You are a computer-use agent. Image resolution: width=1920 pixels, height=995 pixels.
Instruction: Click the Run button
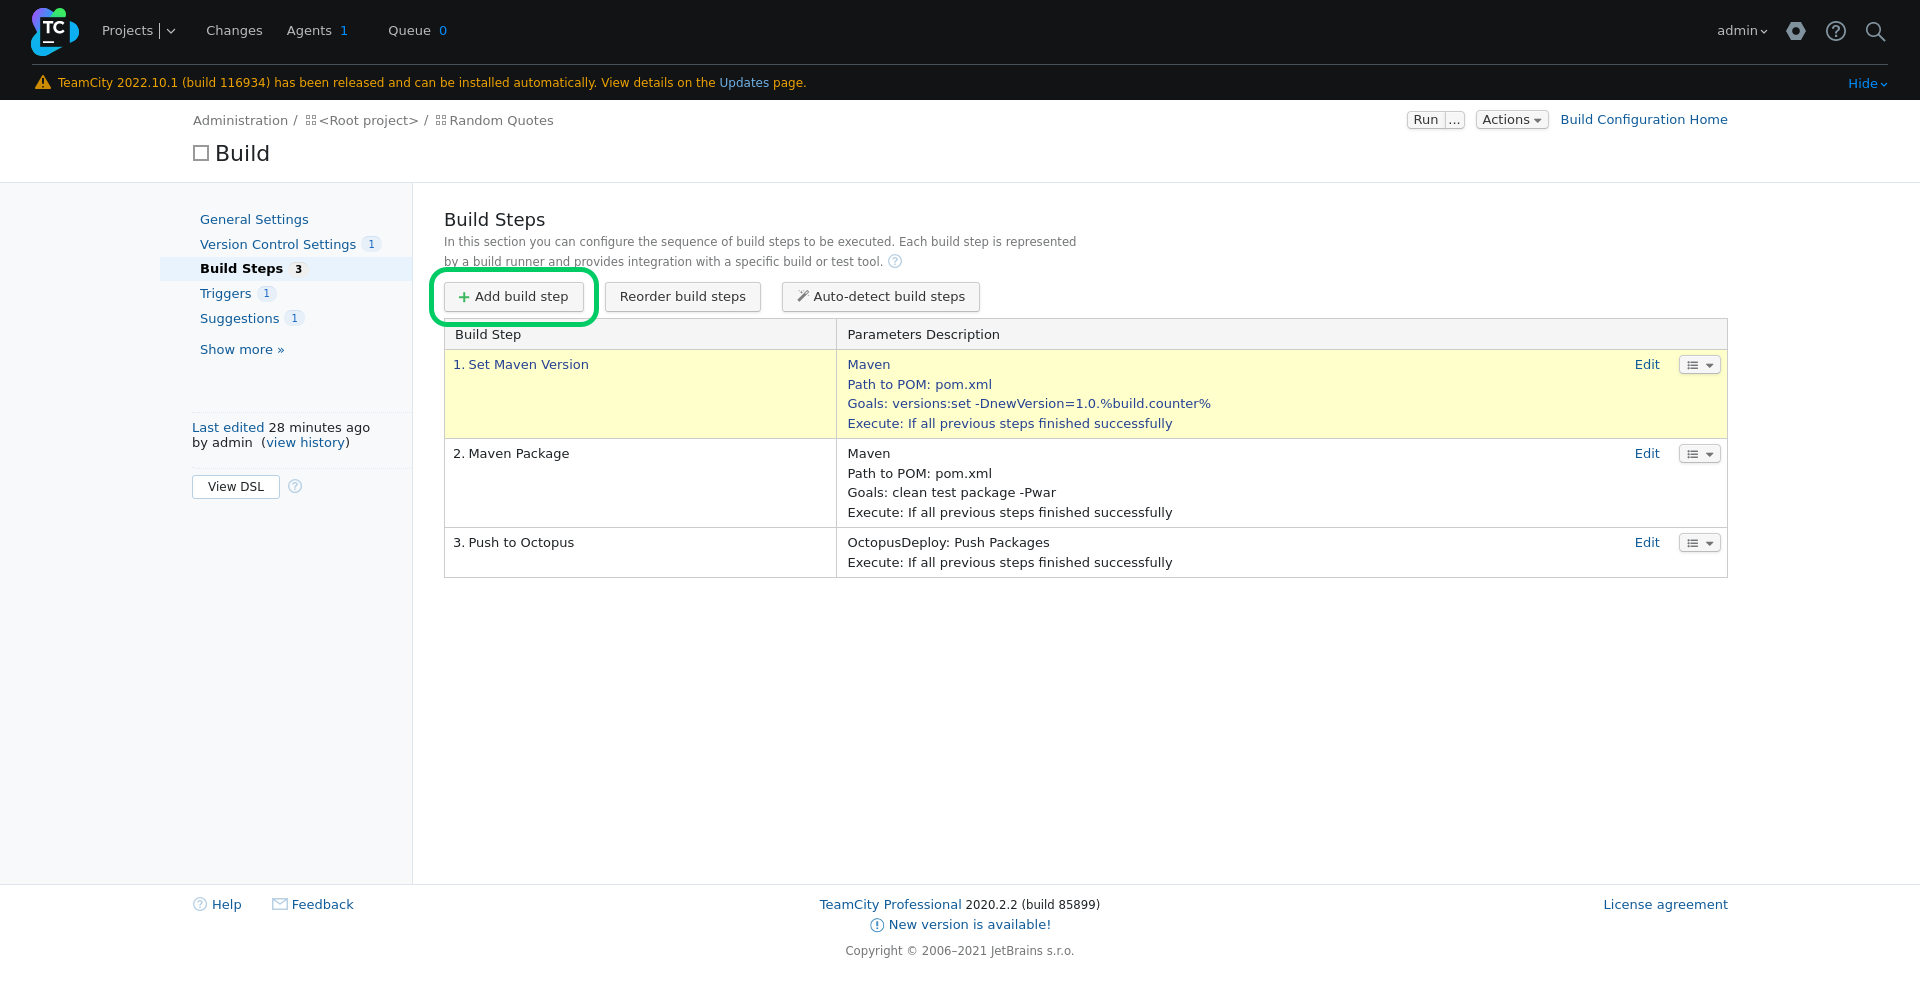pos(1426,120)
